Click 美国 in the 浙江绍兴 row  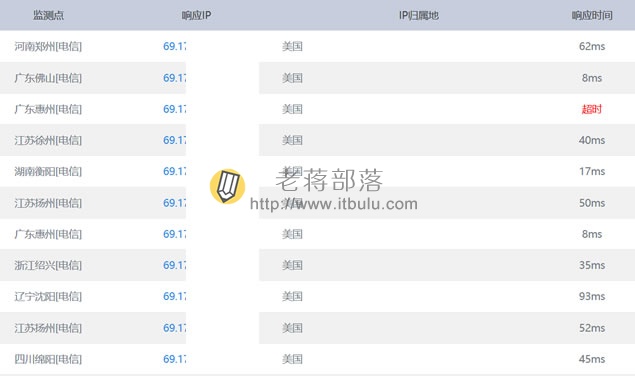tap(292, 265)
